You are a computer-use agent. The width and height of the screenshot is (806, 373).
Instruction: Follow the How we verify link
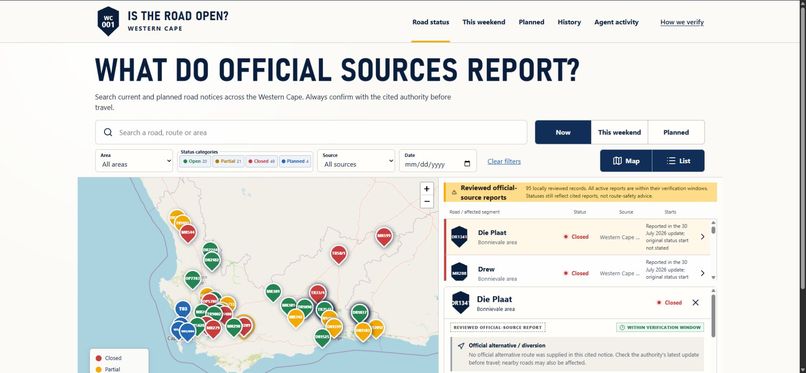pos(682,22)
